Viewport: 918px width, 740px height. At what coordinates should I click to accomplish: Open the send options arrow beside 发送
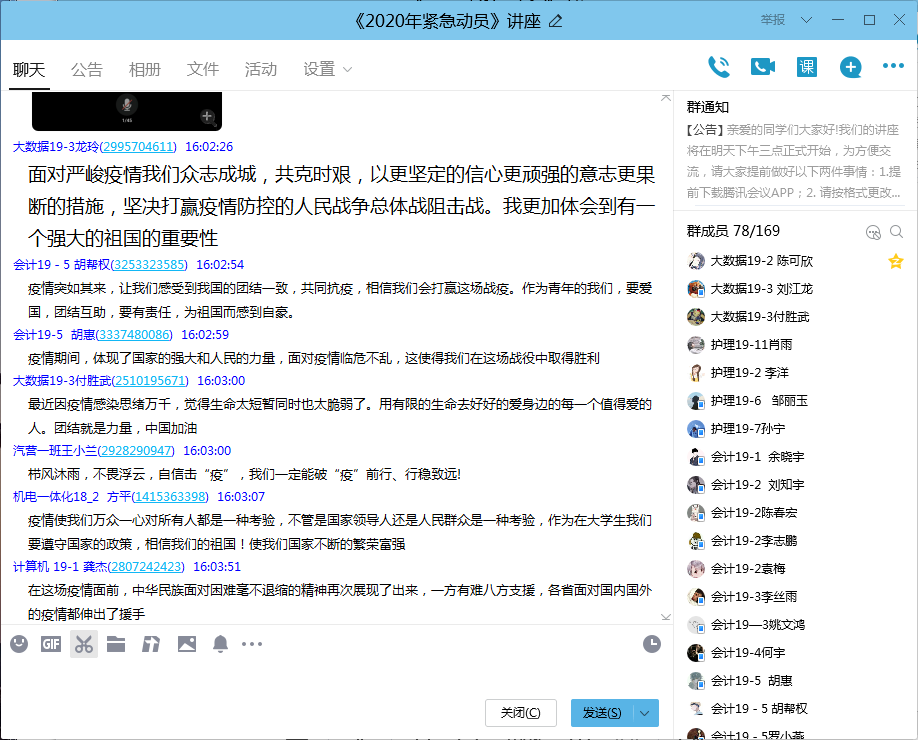[x=645, y=713]
